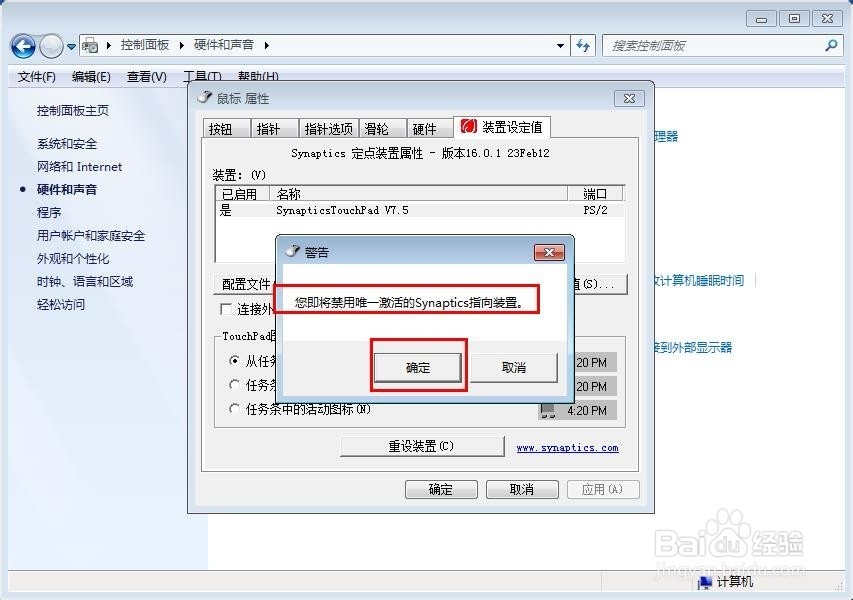This screenshot has width=853, height=600.
Task: Open 时钟、语言和区域 category
Action: (85, 282)
